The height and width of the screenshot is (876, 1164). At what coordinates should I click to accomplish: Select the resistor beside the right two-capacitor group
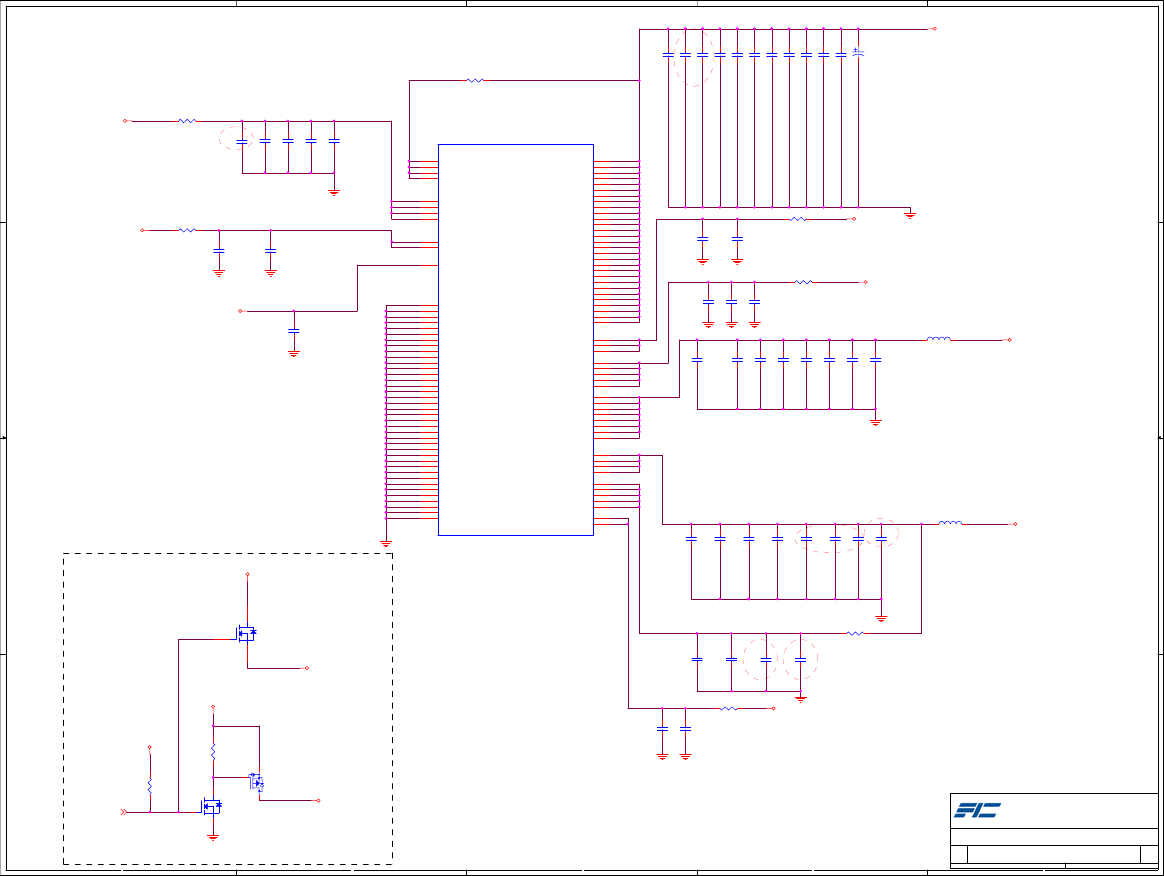pyautogui.click(x=798, y=219)
